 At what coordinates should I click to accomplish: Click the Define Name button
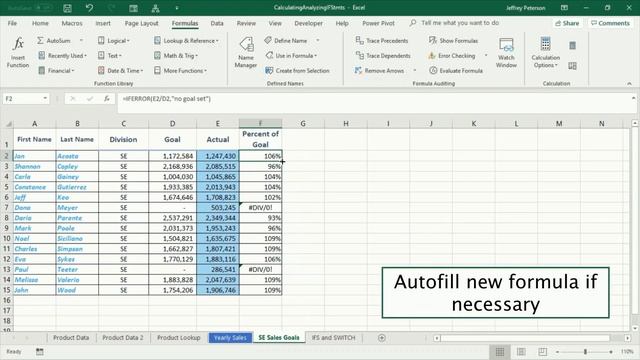point(286,41)
